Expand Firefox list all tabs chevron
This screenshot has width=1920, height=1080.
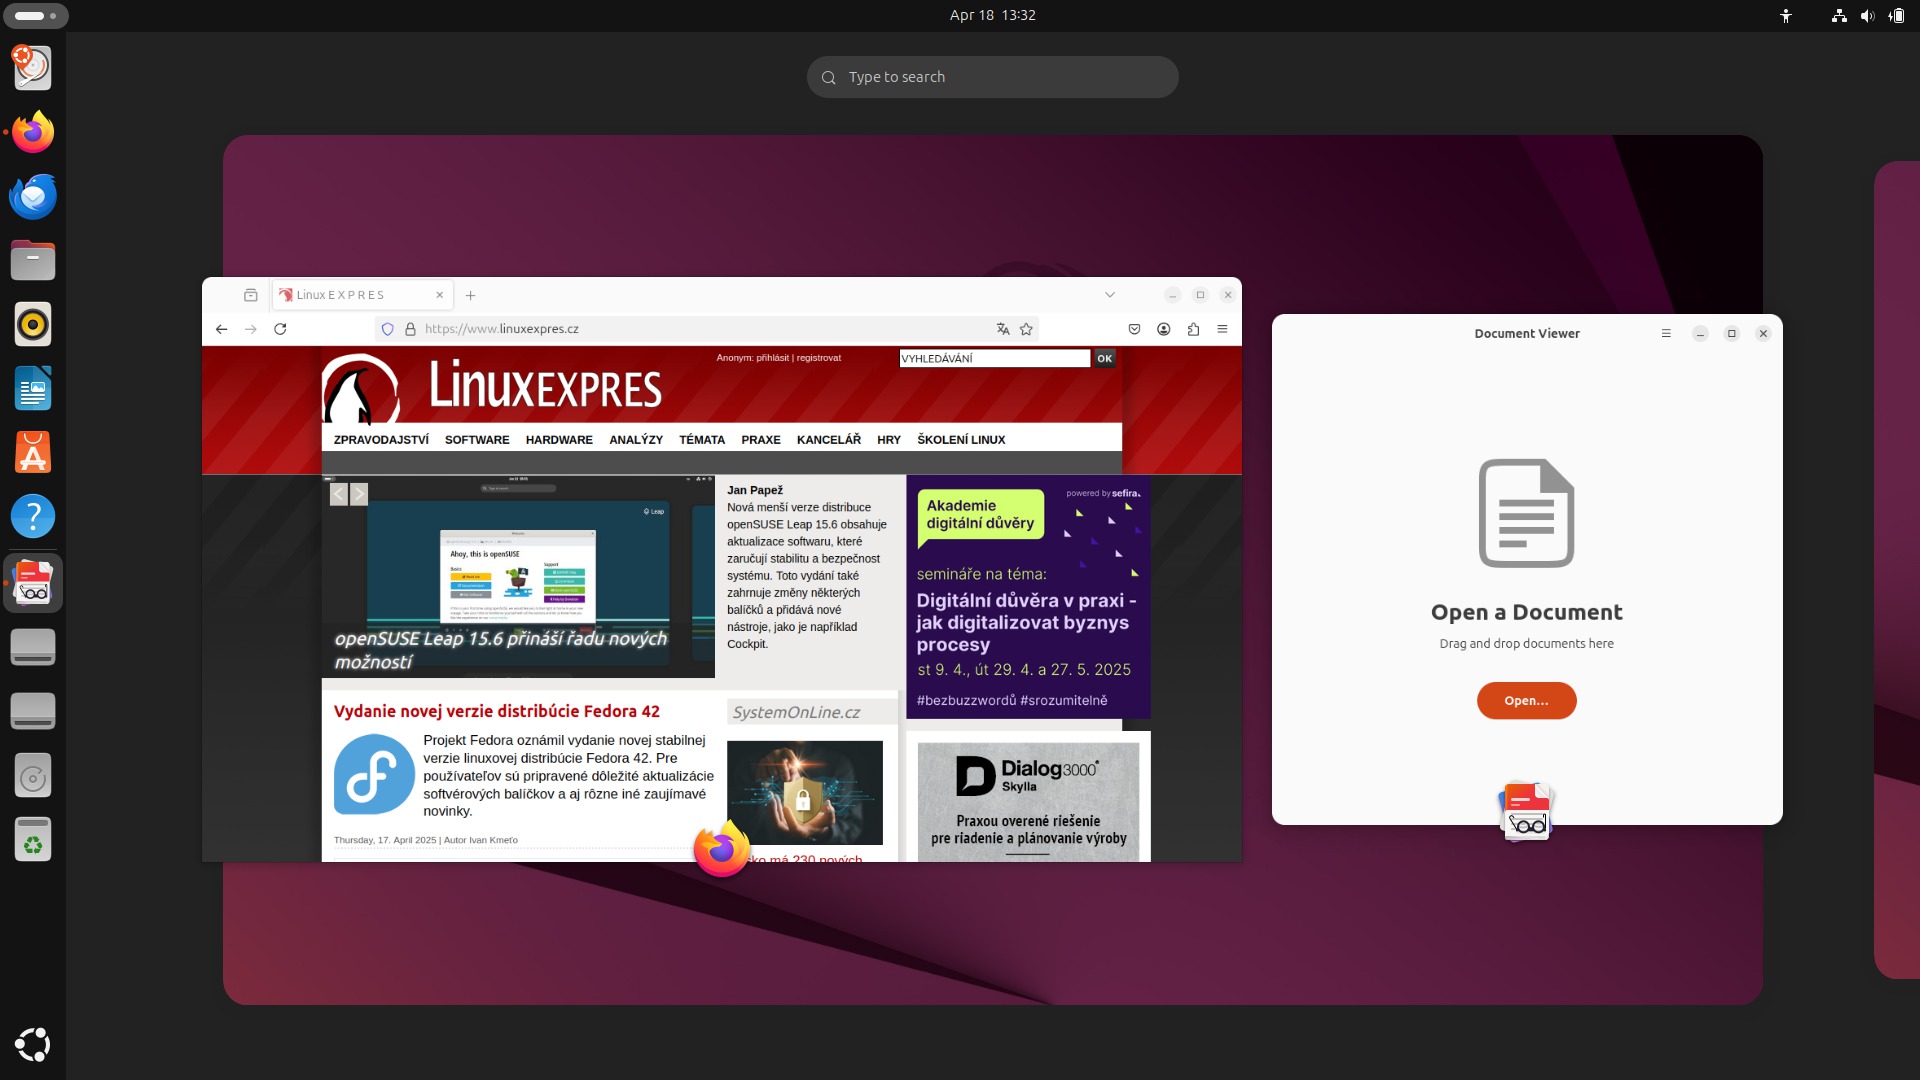tap(1109, 295)
